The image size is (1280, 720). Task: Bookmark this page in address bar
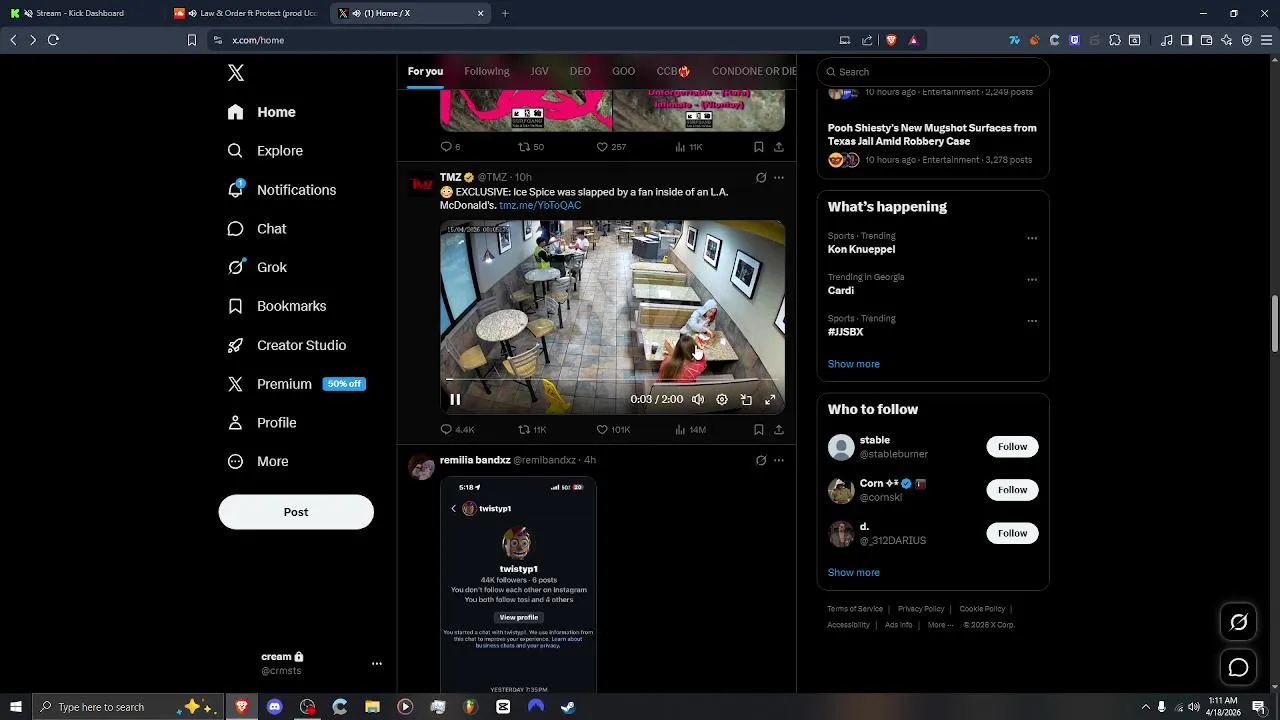(x=192, y=40)
